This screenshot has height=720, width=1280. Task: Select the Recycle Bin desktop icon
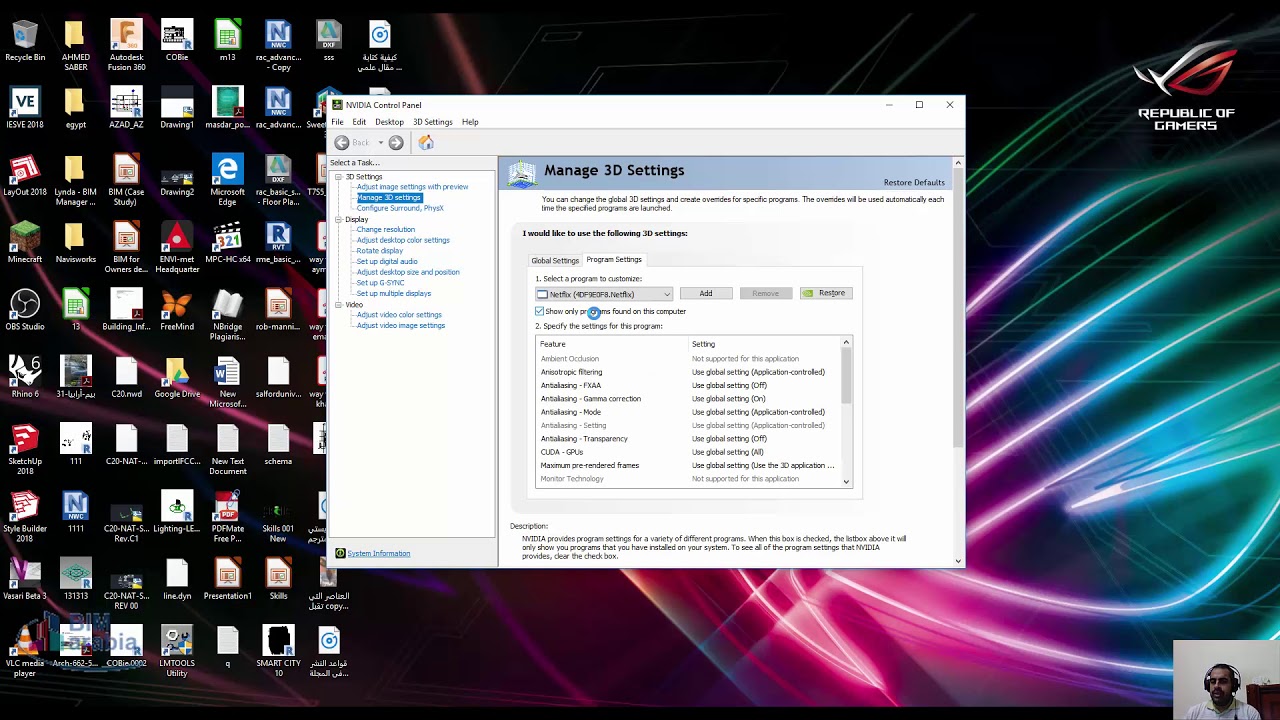point(25,42)
